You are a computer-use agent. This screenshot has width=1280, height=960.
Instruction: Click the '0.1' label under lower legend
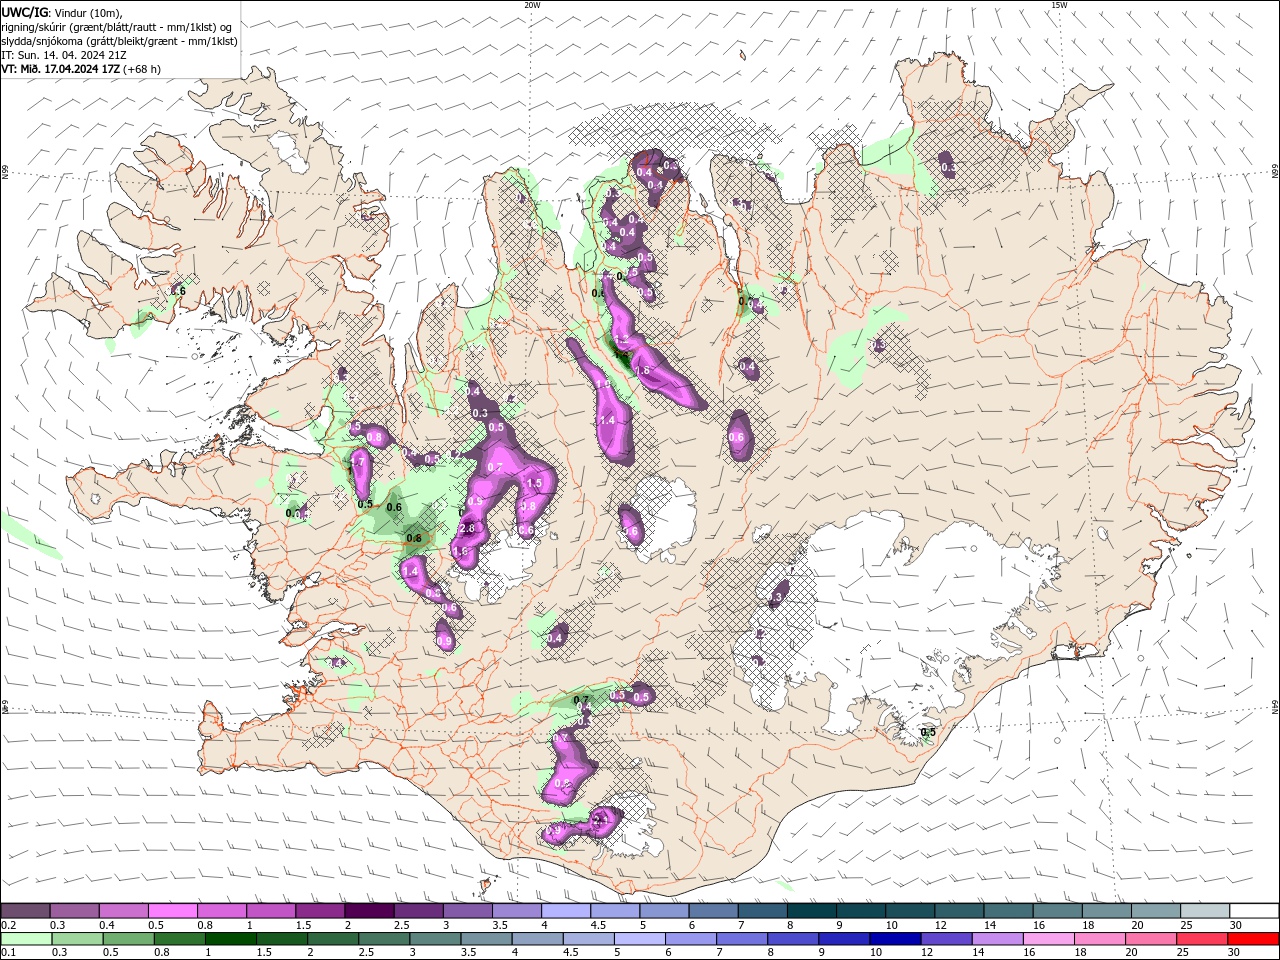8,953
